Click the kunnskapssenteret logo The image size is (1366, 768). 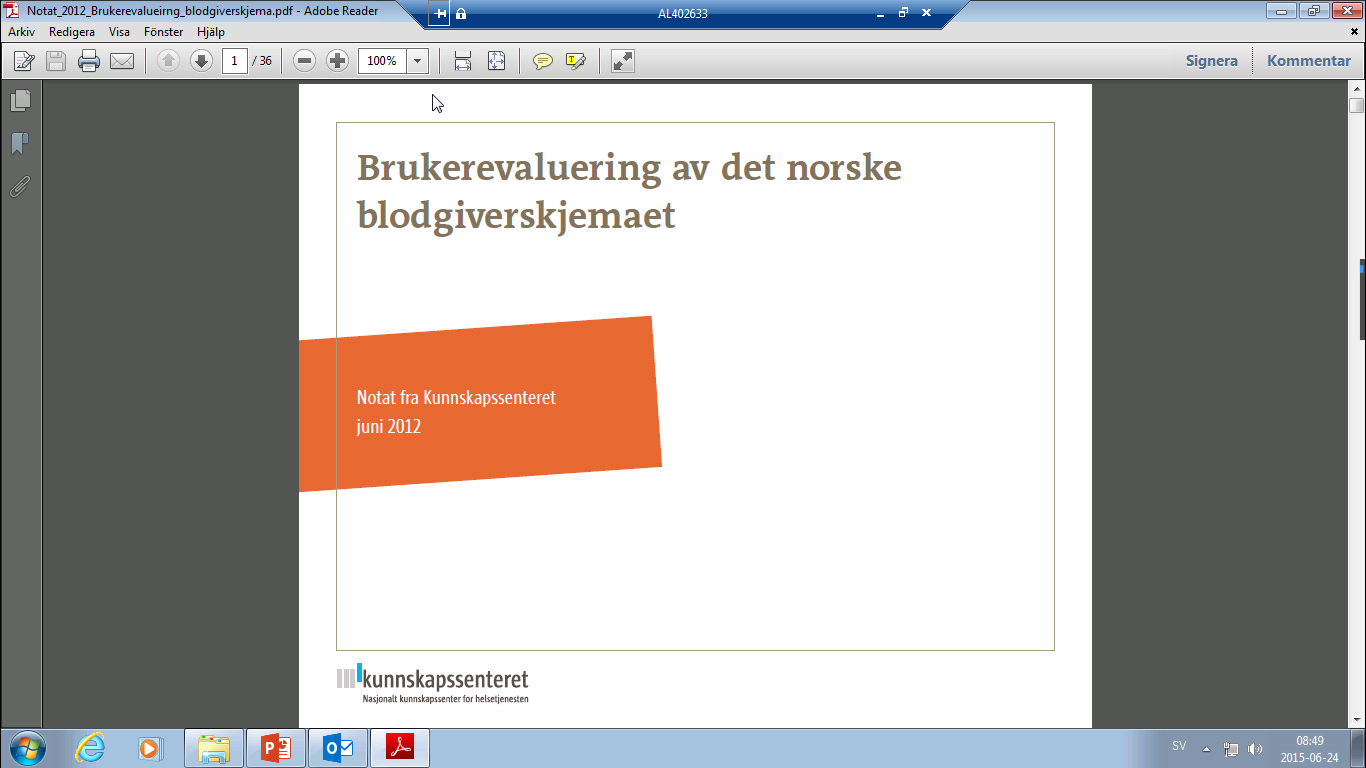[433, 683]
